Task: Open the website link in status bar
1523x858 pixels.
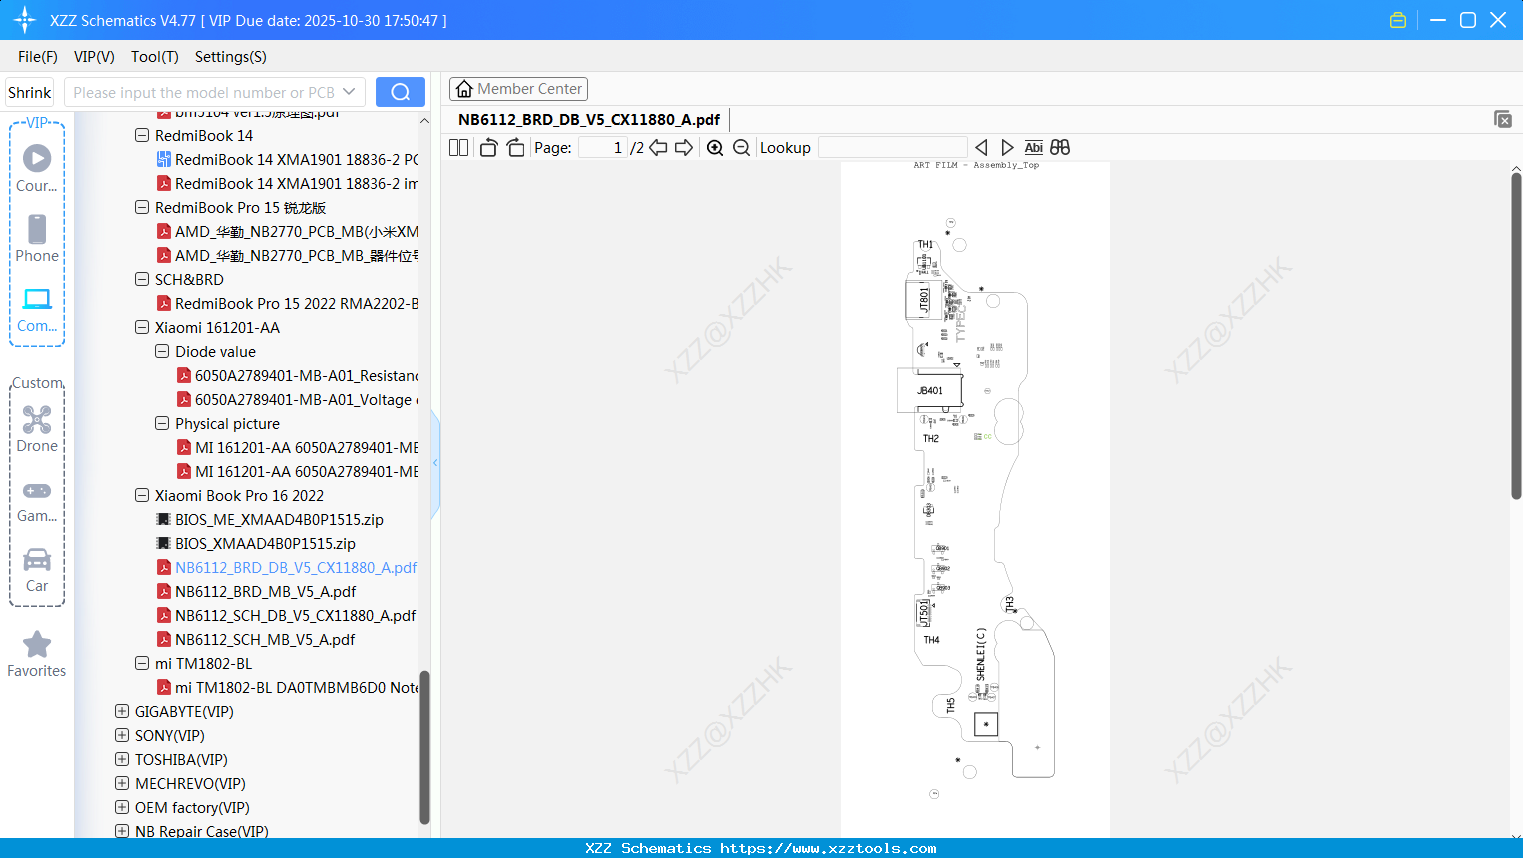Action: (828, 848)
